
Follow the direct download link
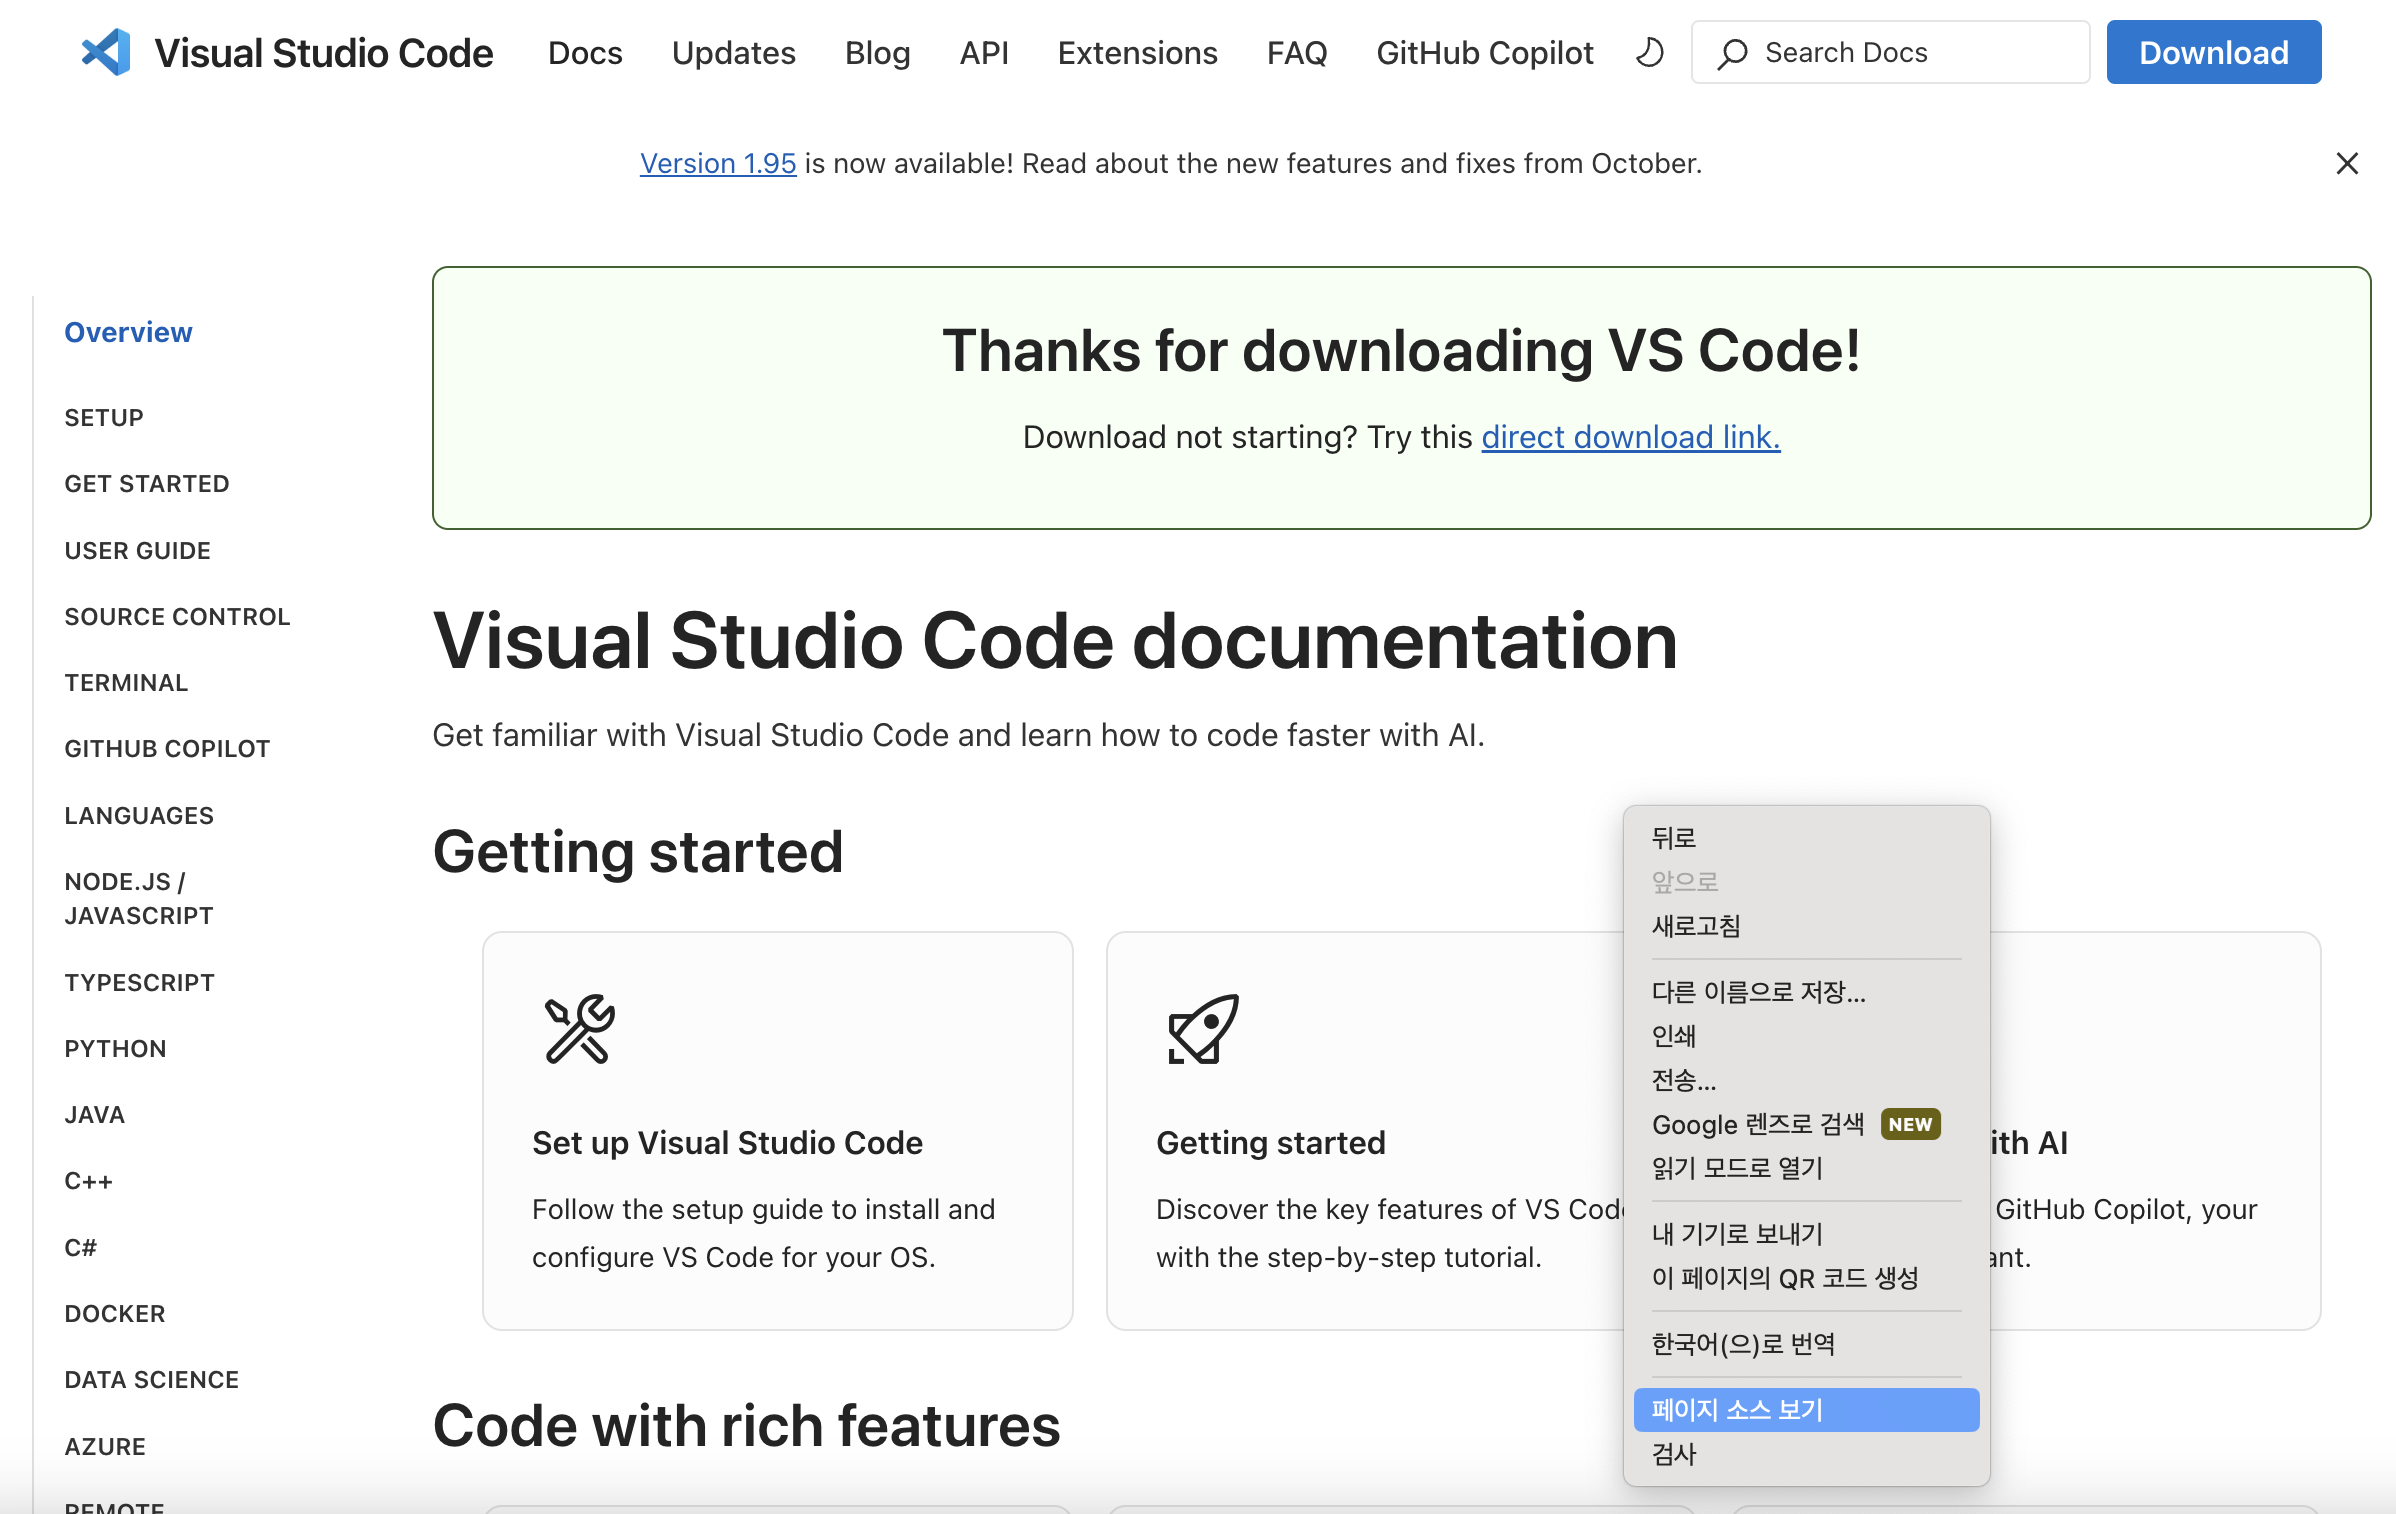[1630, 437]
